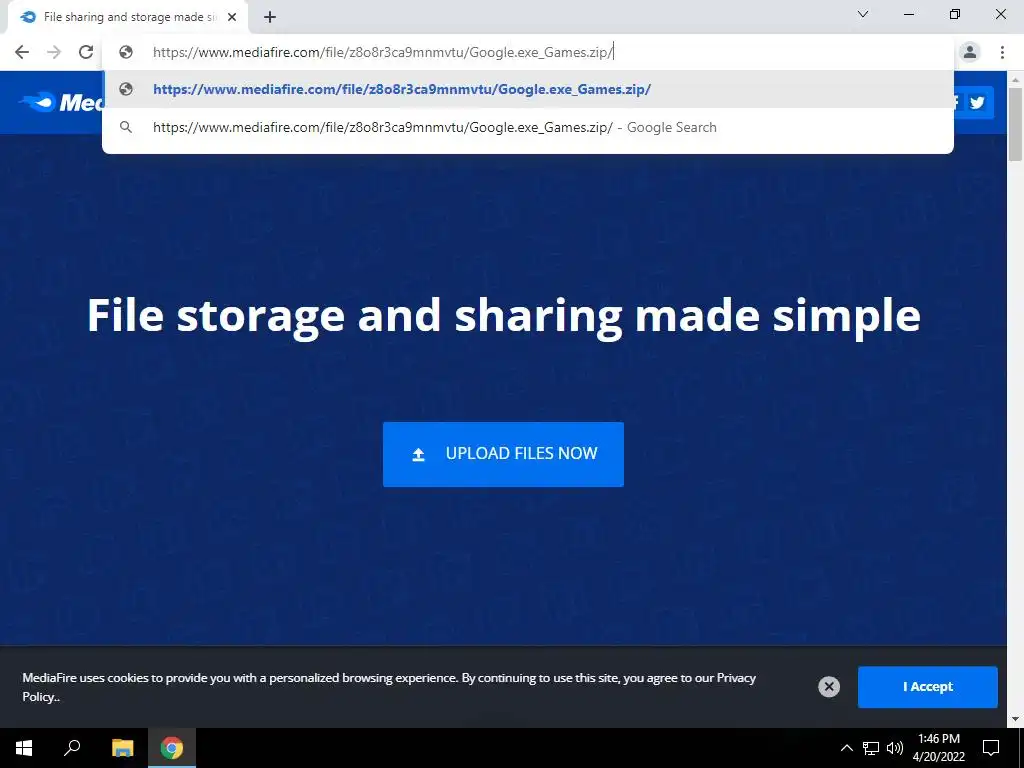Click the browser back arrow

click(x=22, y=52)
